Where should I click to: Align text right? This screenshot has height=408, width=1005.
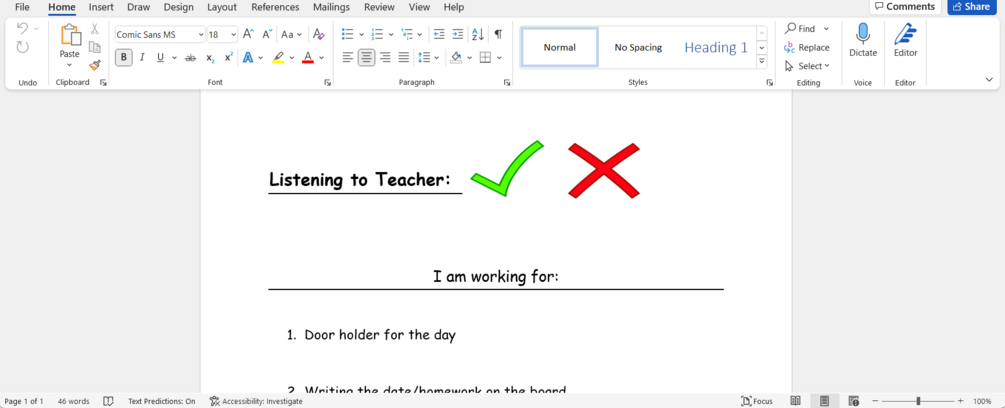pyautogui.click(x=385, y=58)
